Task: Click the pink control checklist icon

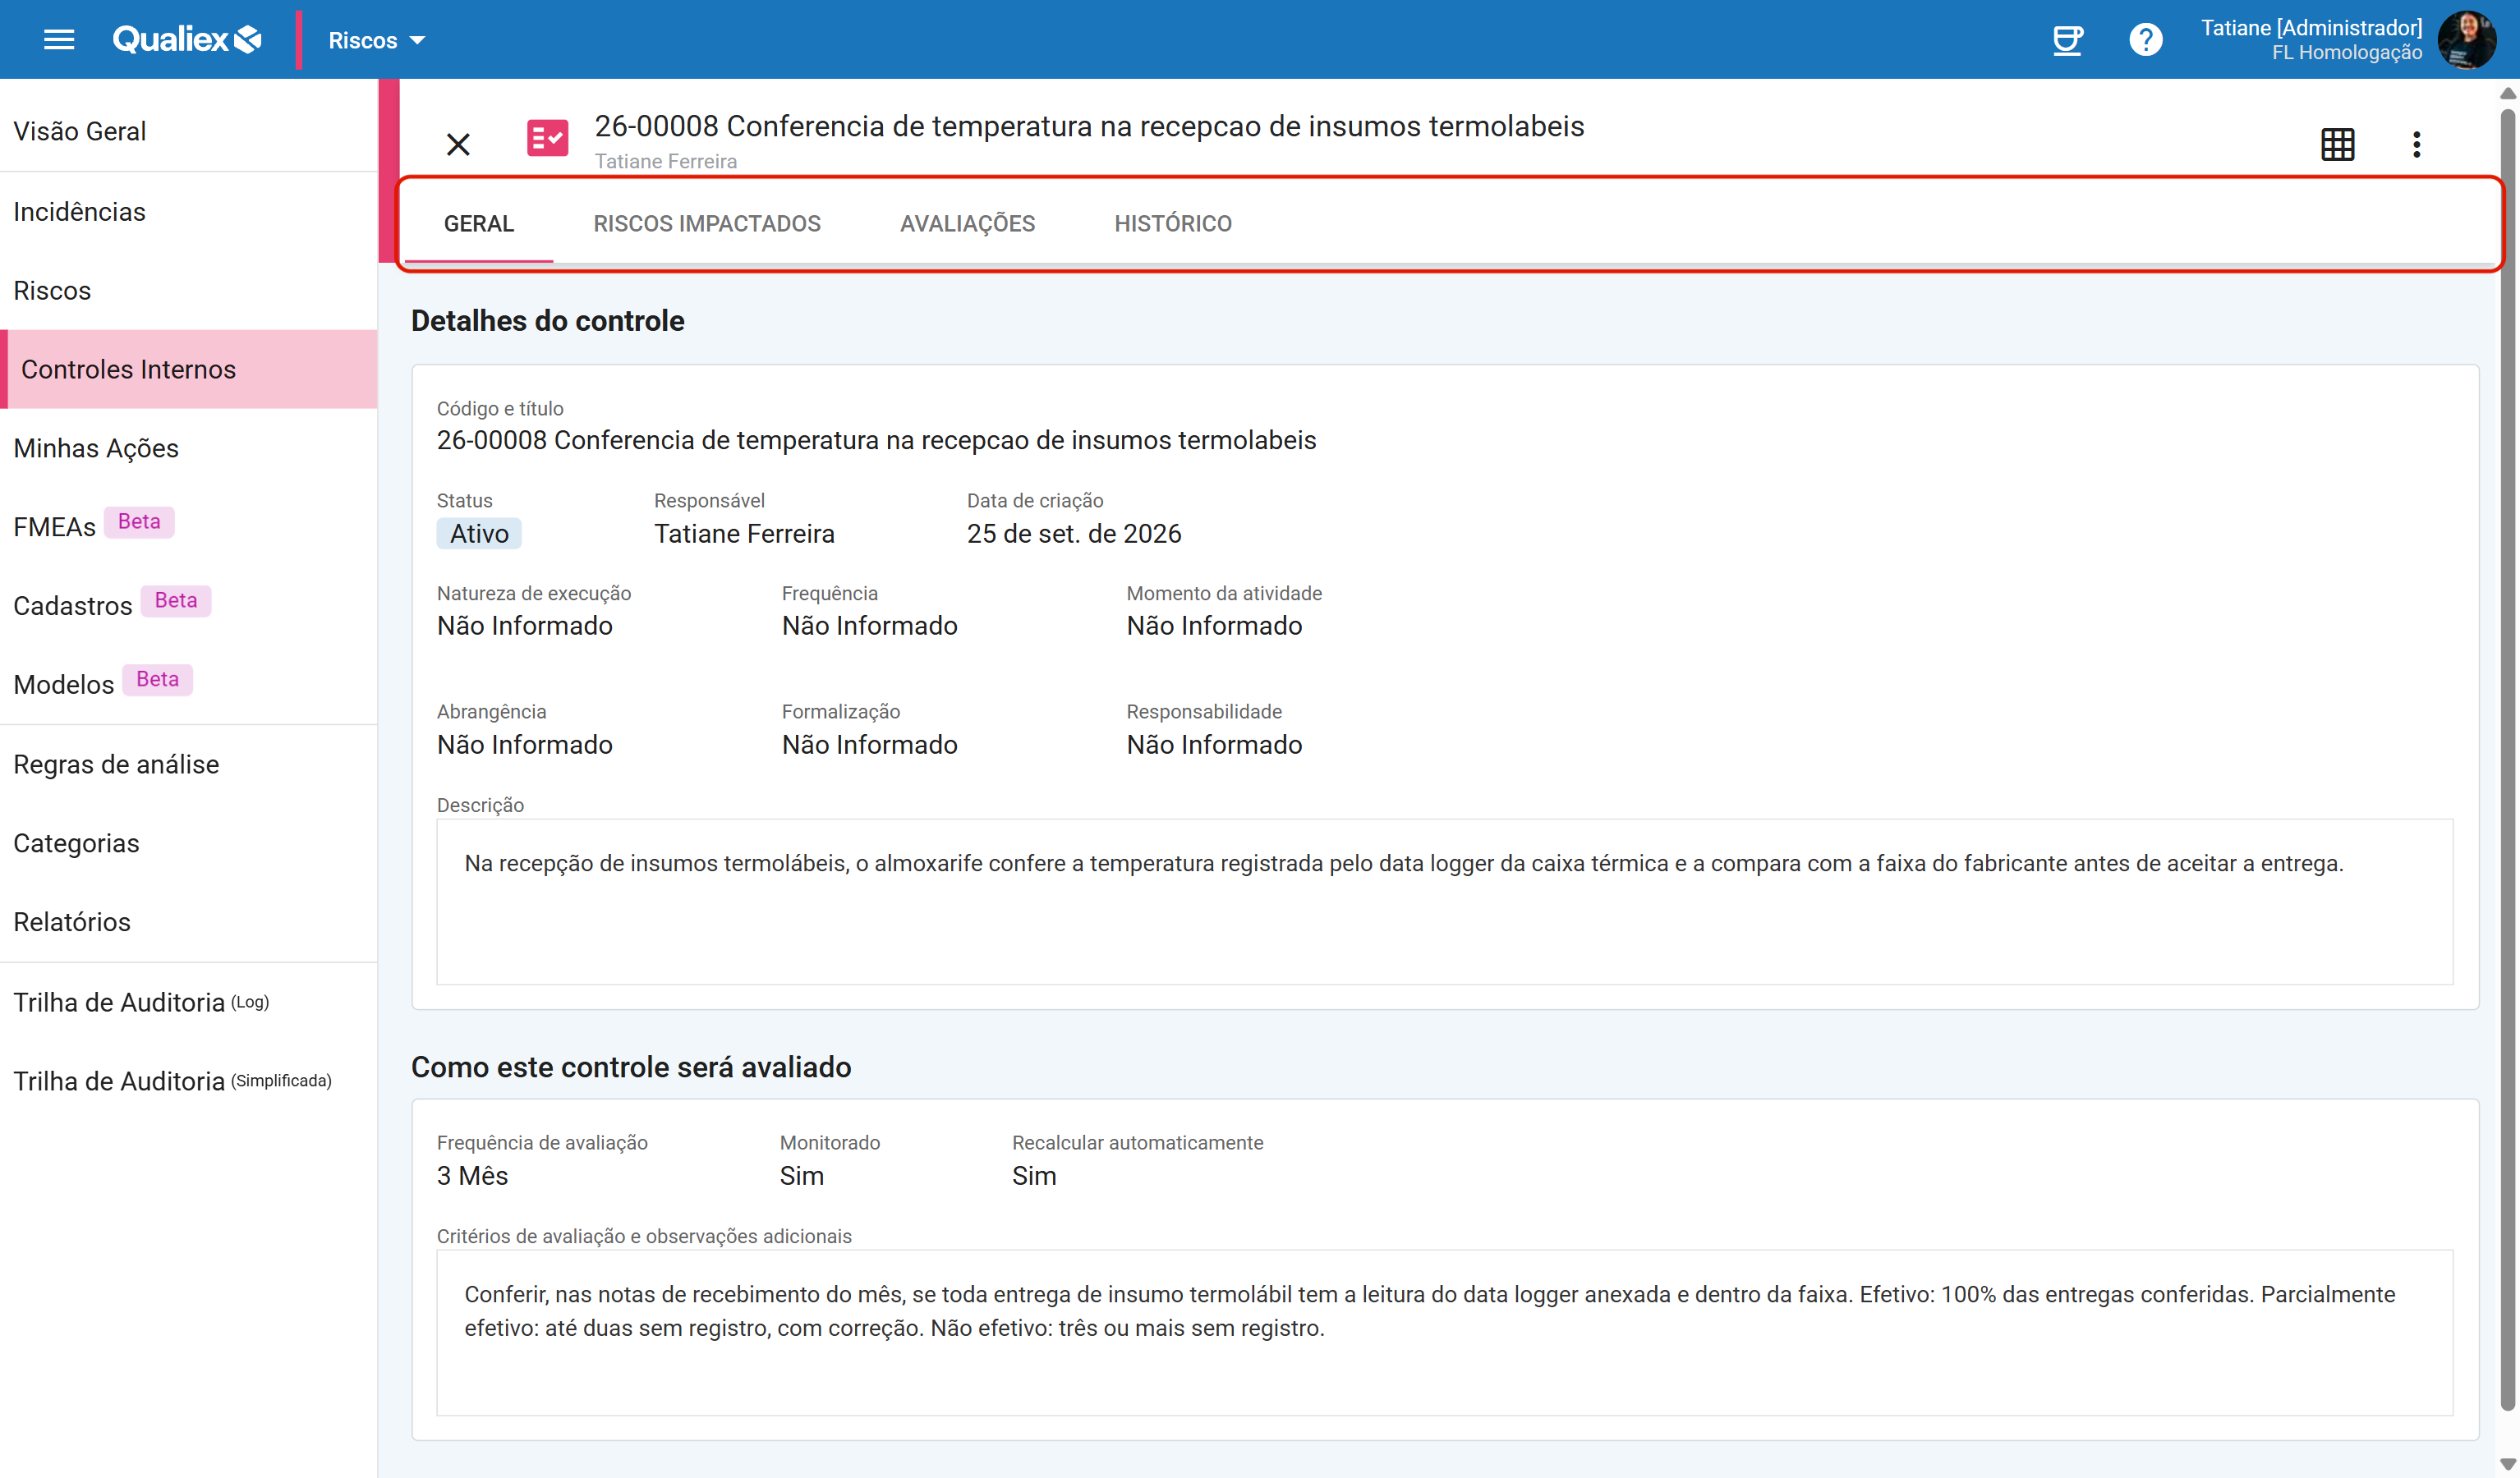Action: click(x=547, y=138)
